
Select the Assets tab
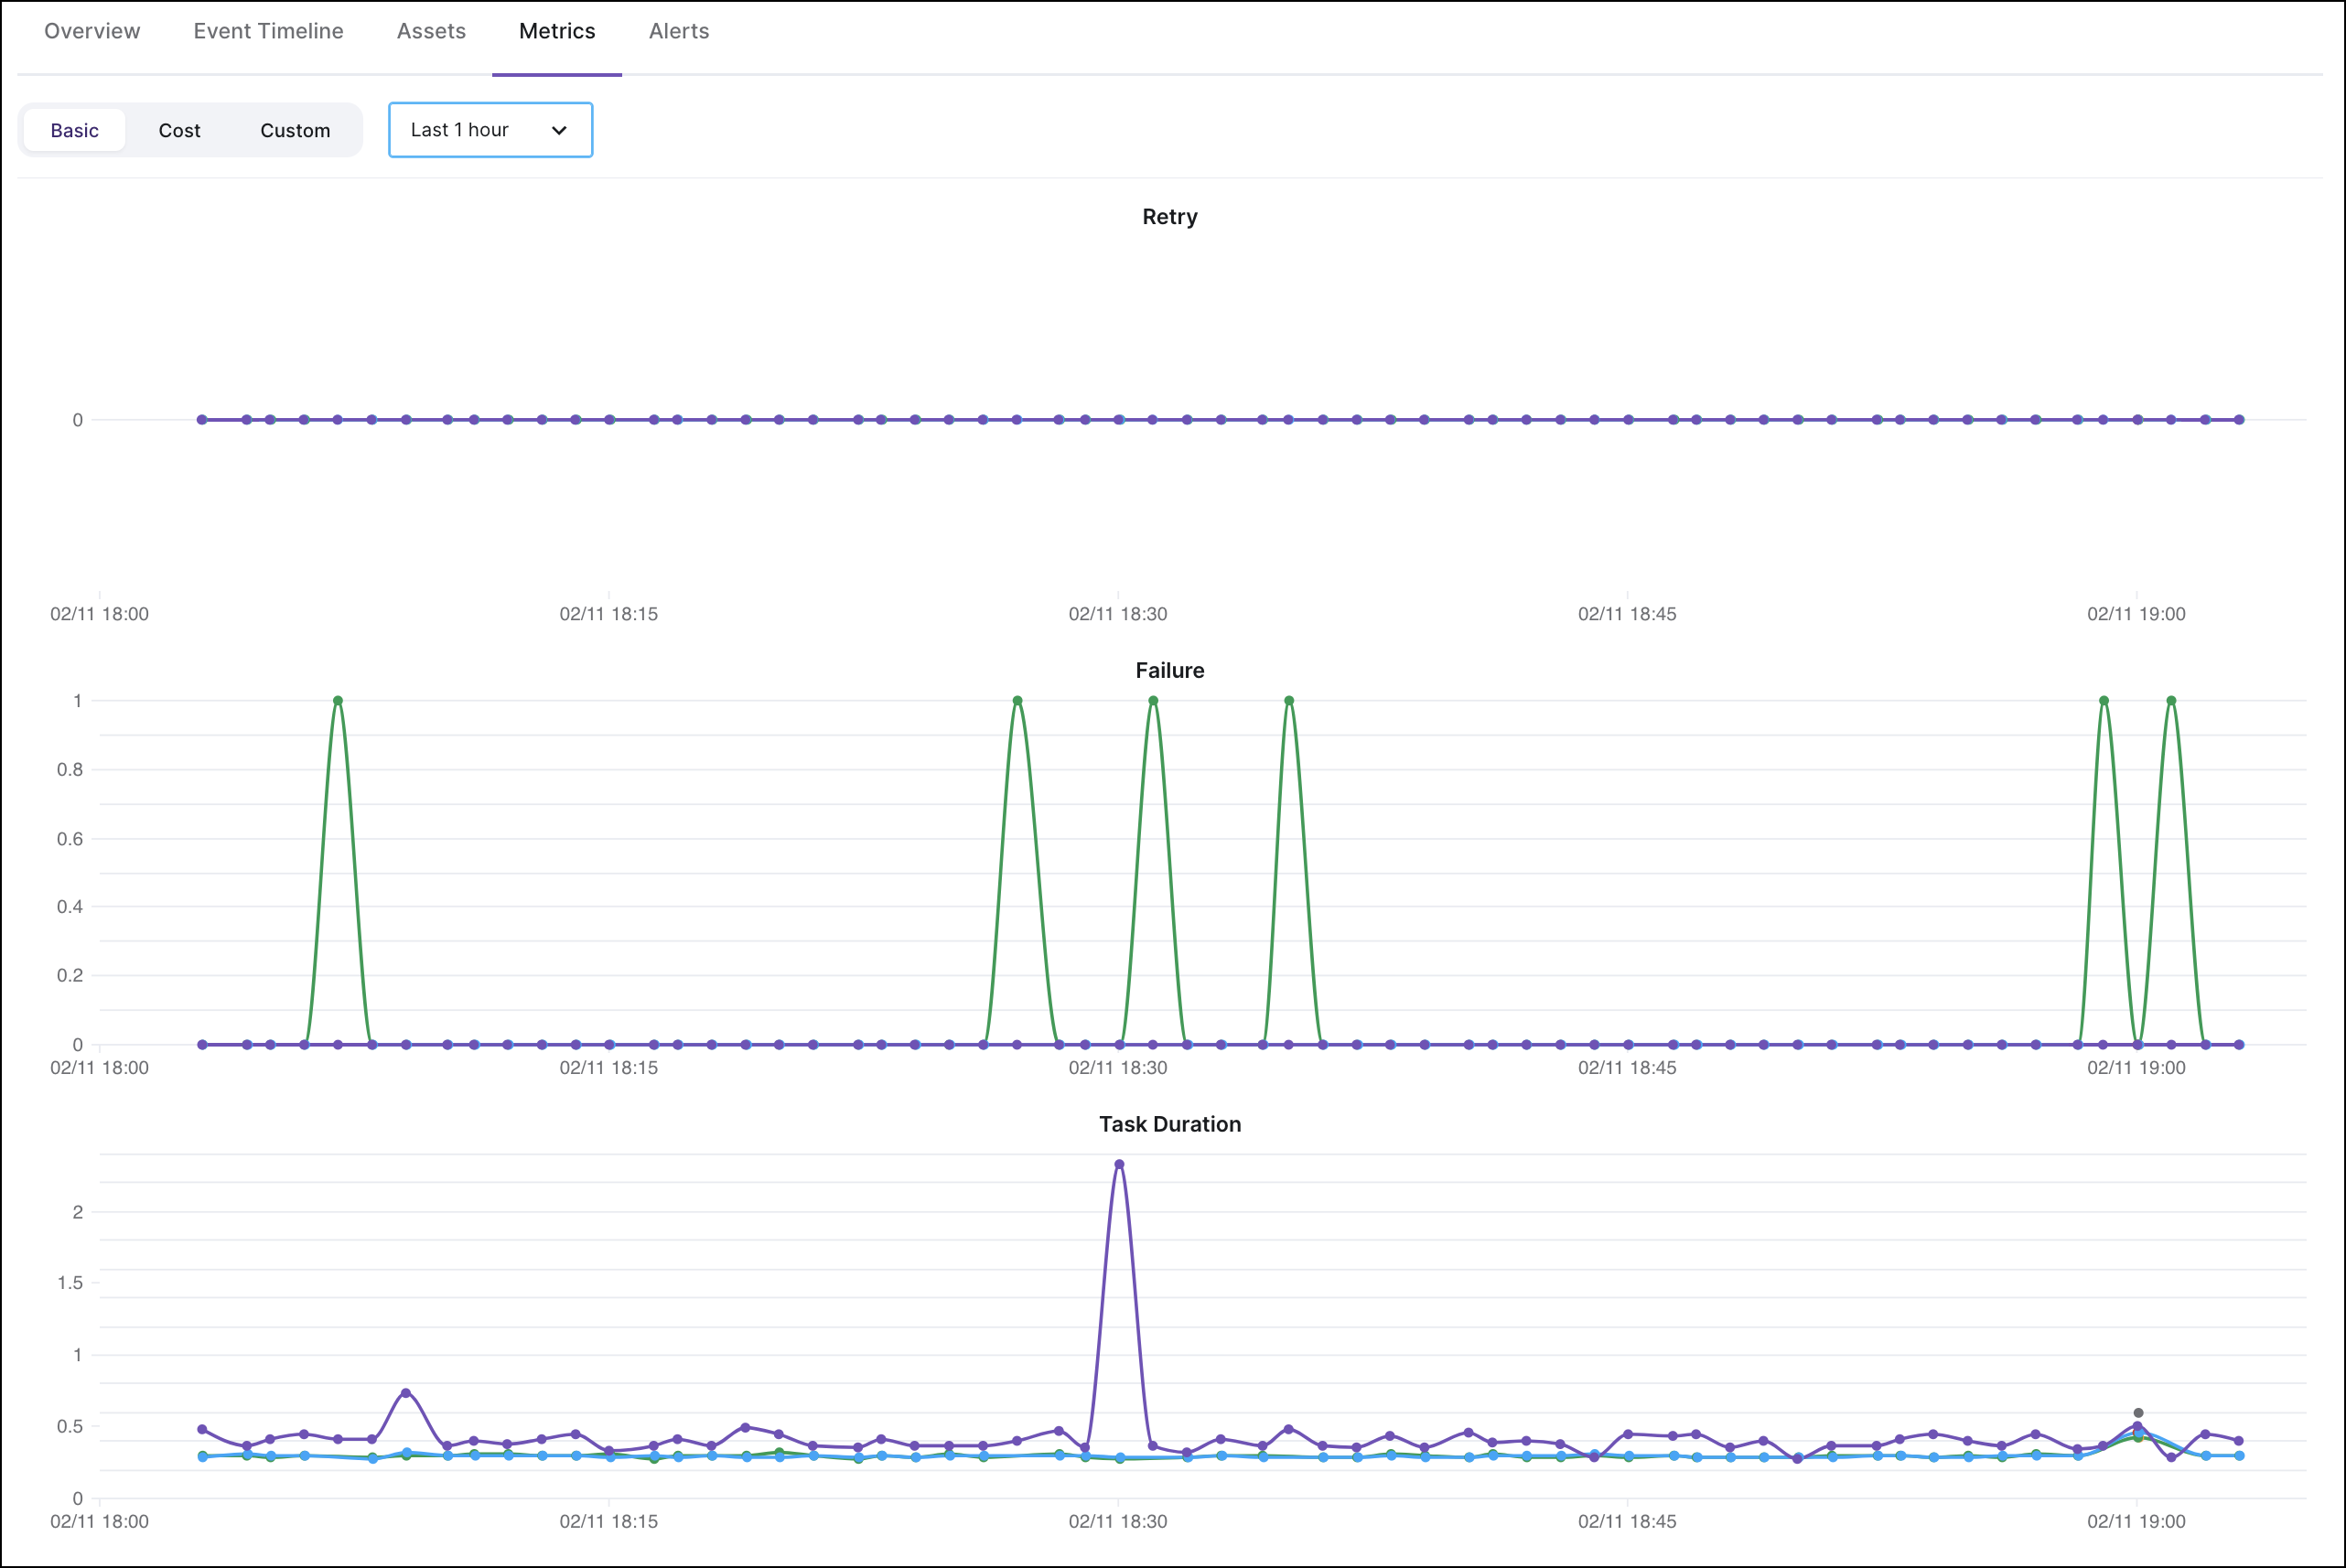pos(431,31)
